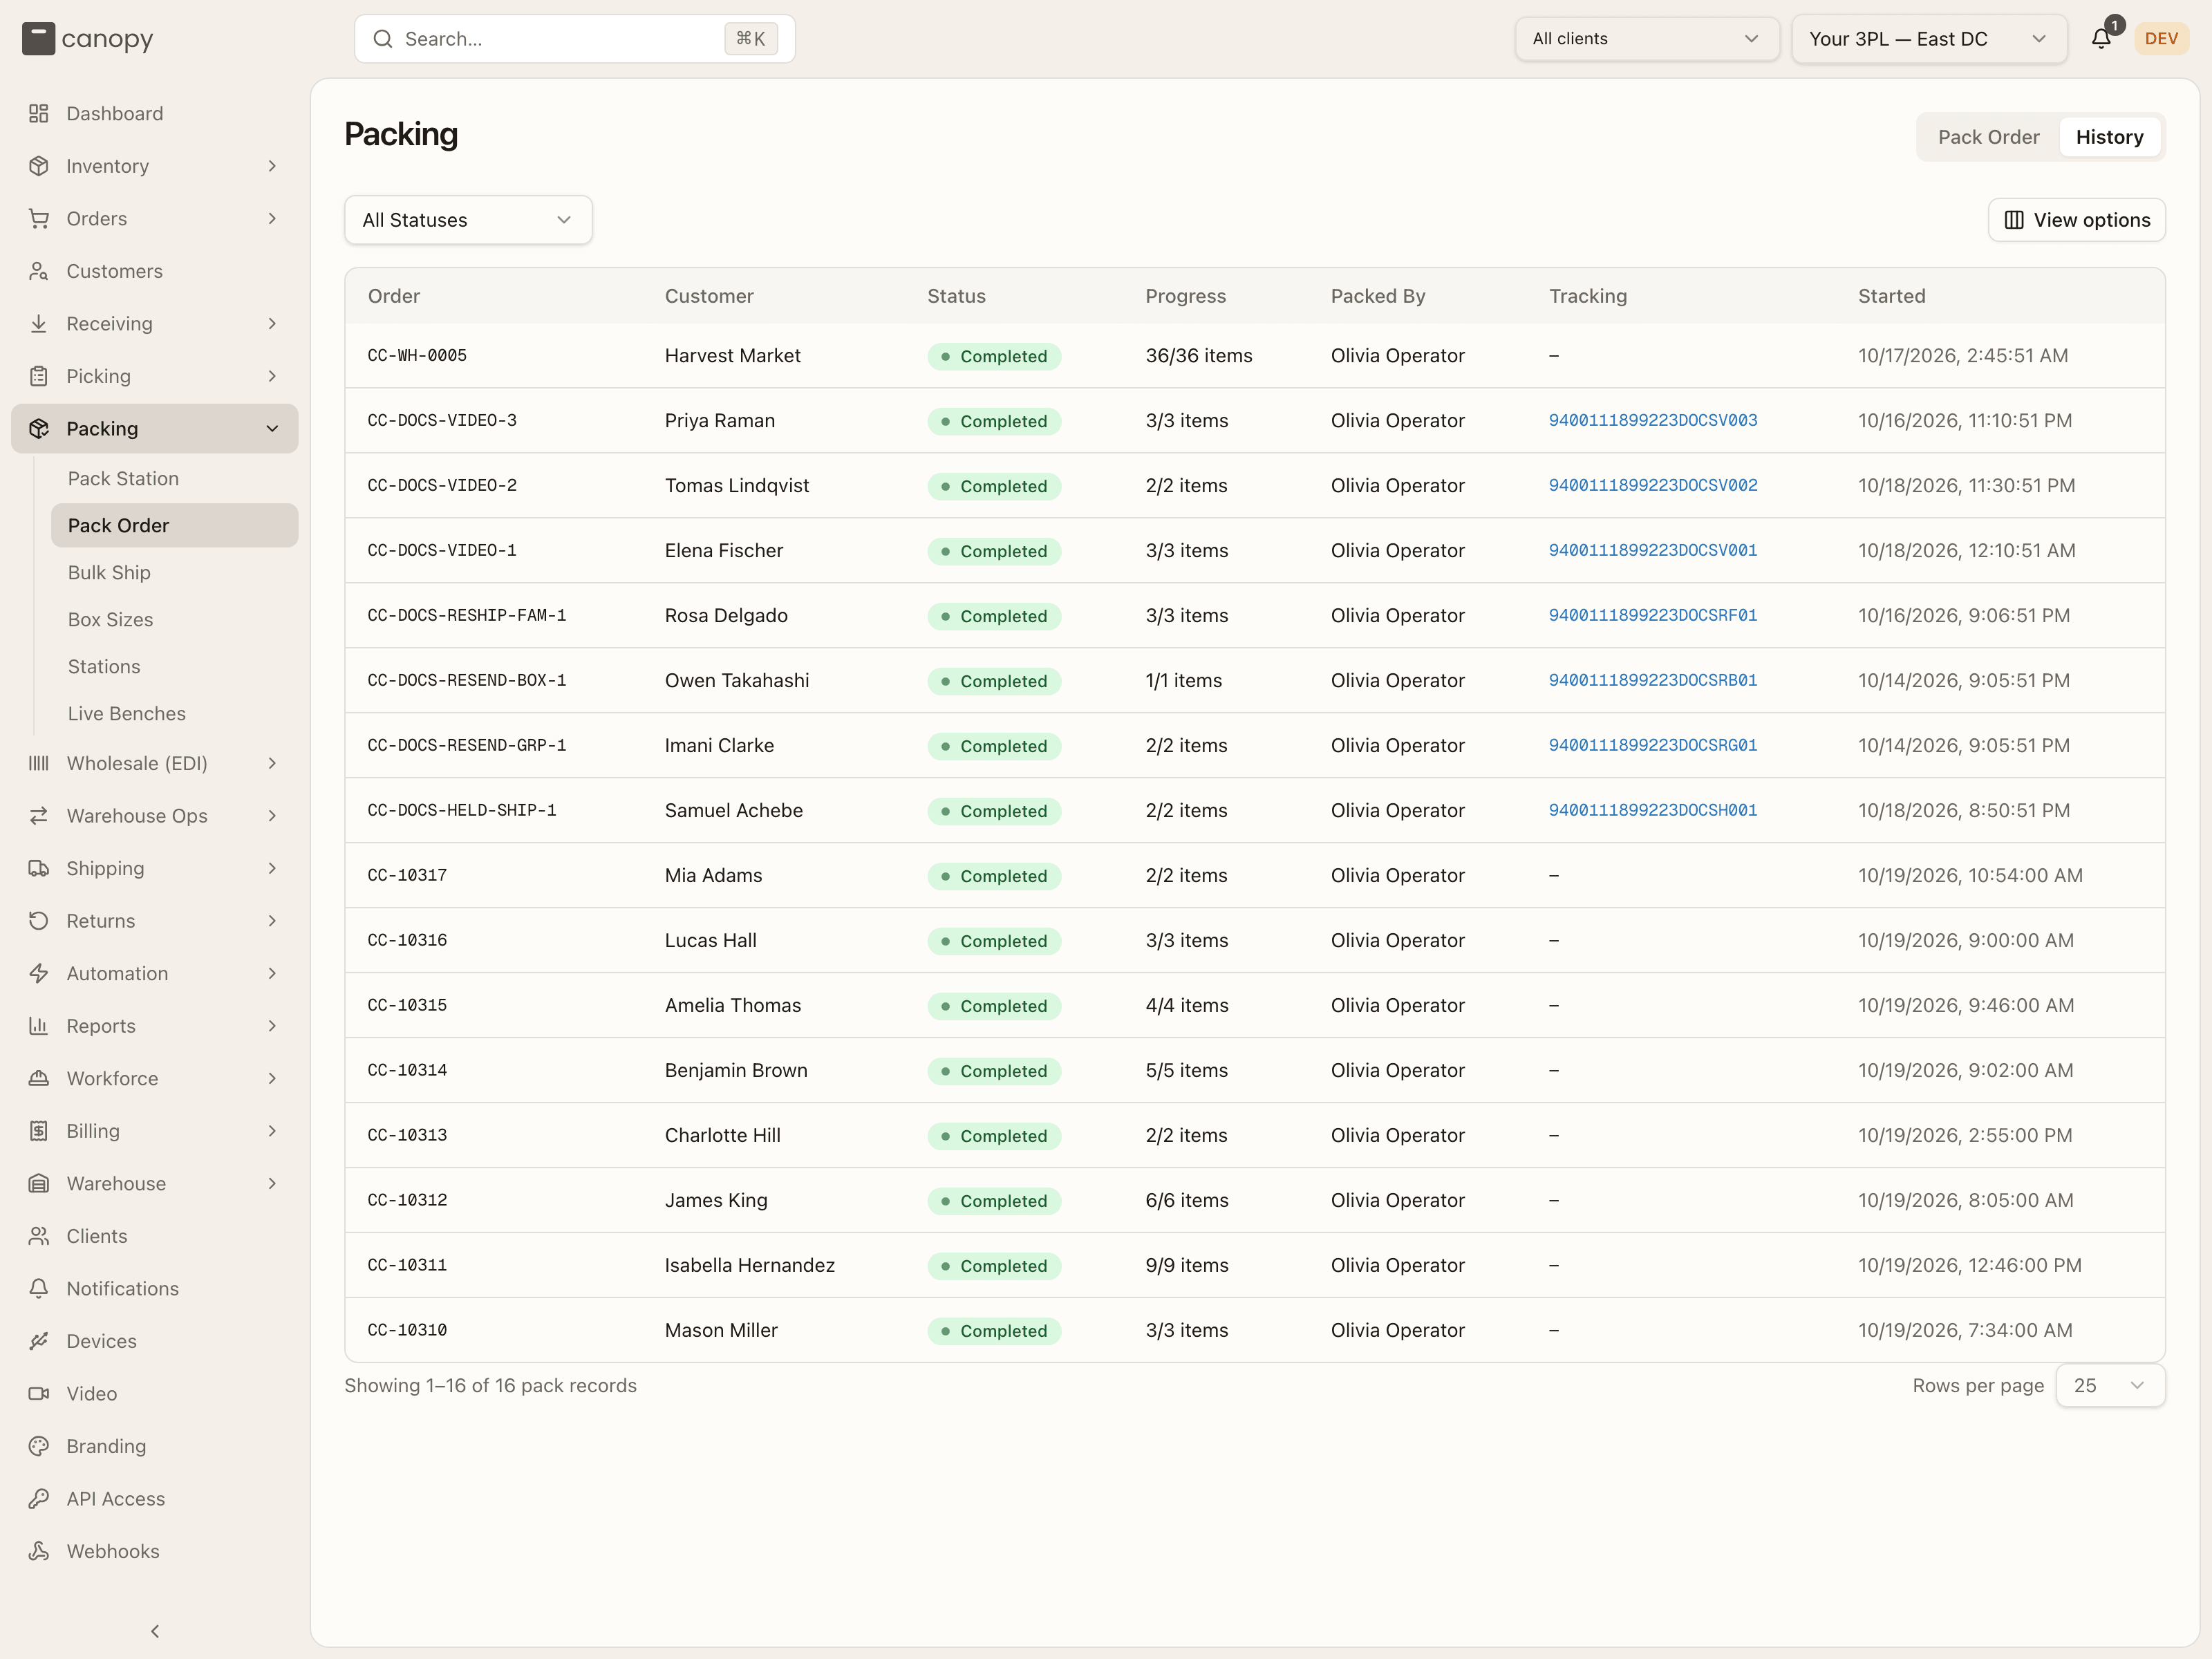2212x1659 pixels.
Task: Open Live Benches submenu item
Action: point(174,714)
